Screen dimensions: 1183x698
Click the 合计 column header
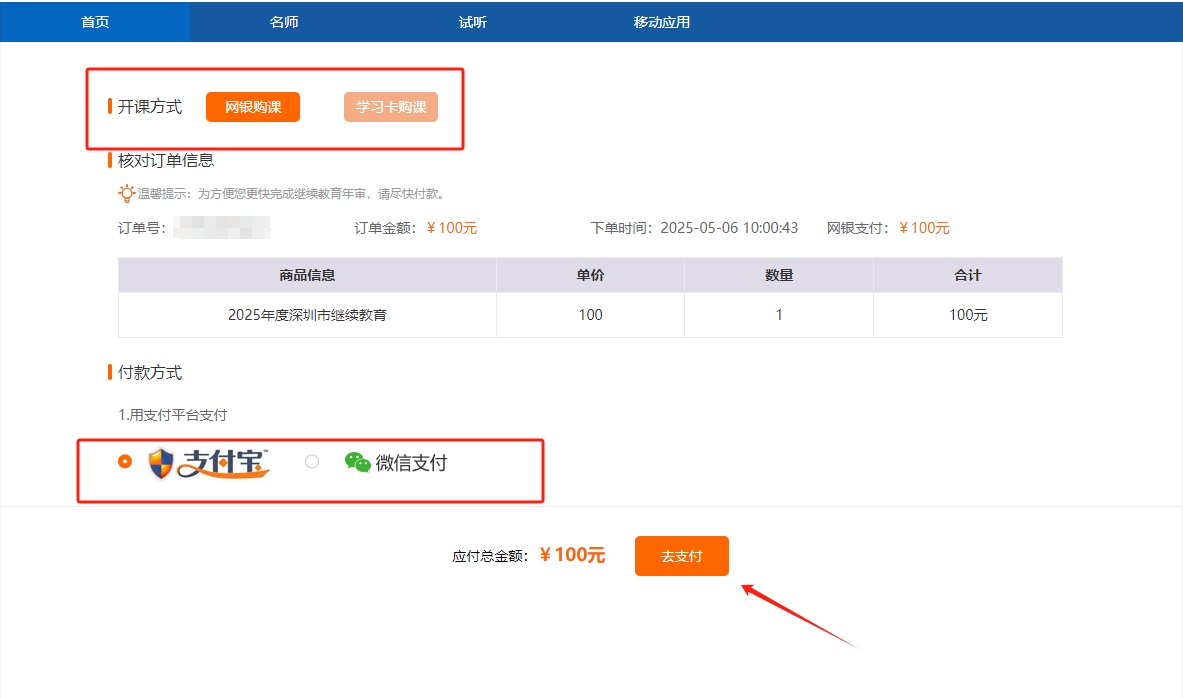[967, 275]
